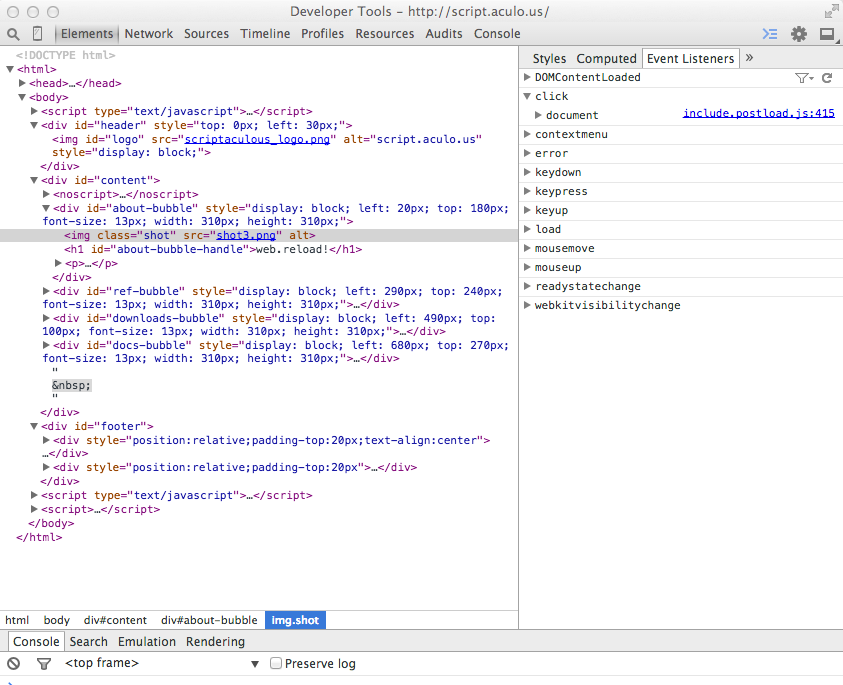This screenshot has height=685, width=843.
Task: Click the console filter funnel icon
Action: [44, 663]
